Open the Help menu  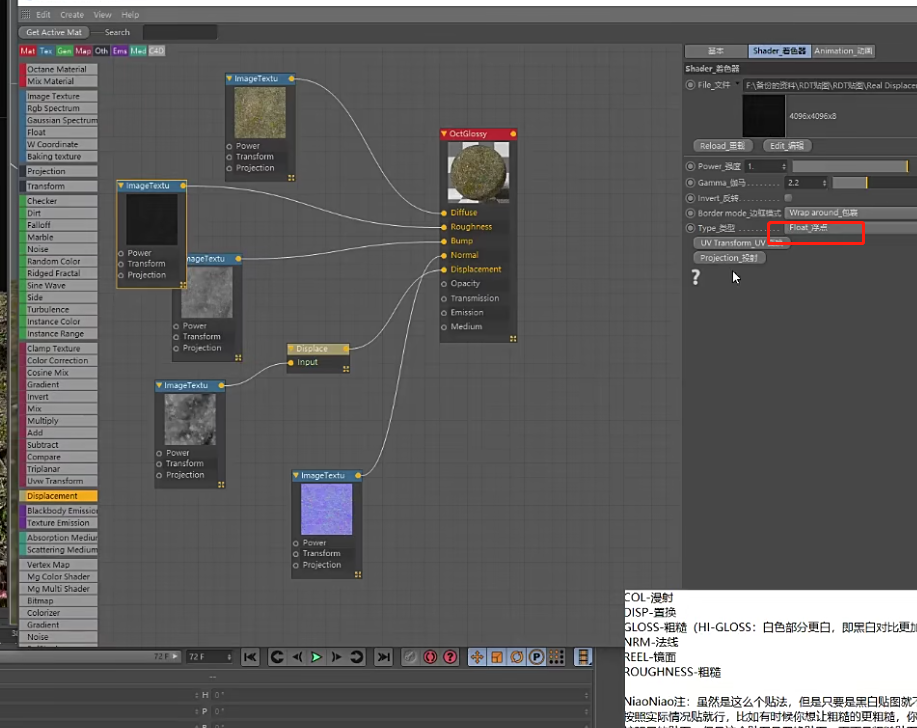[x=130, y=15]
